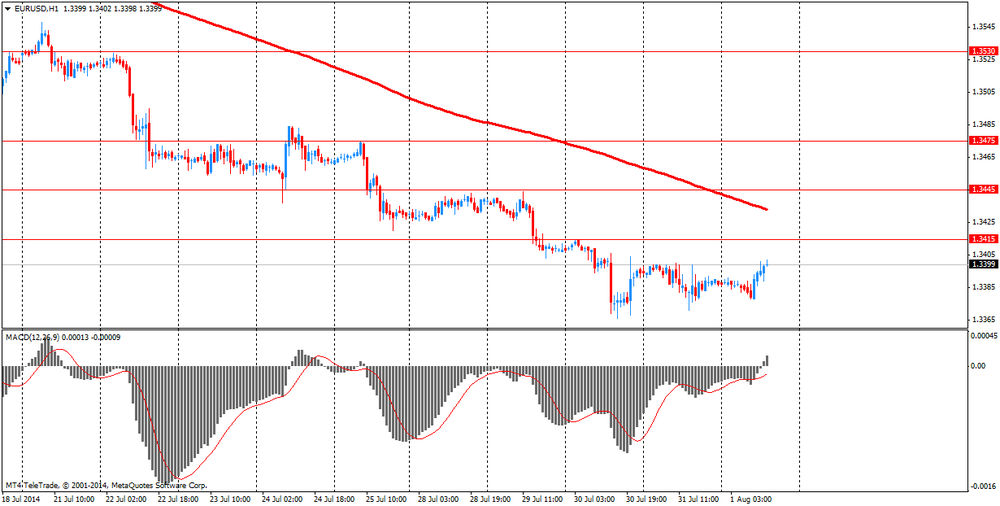Viewport: 1000px width, 506px height.
Task: Click the 21 Jul 10:00 time label
Action: click(x=75, y=498)
